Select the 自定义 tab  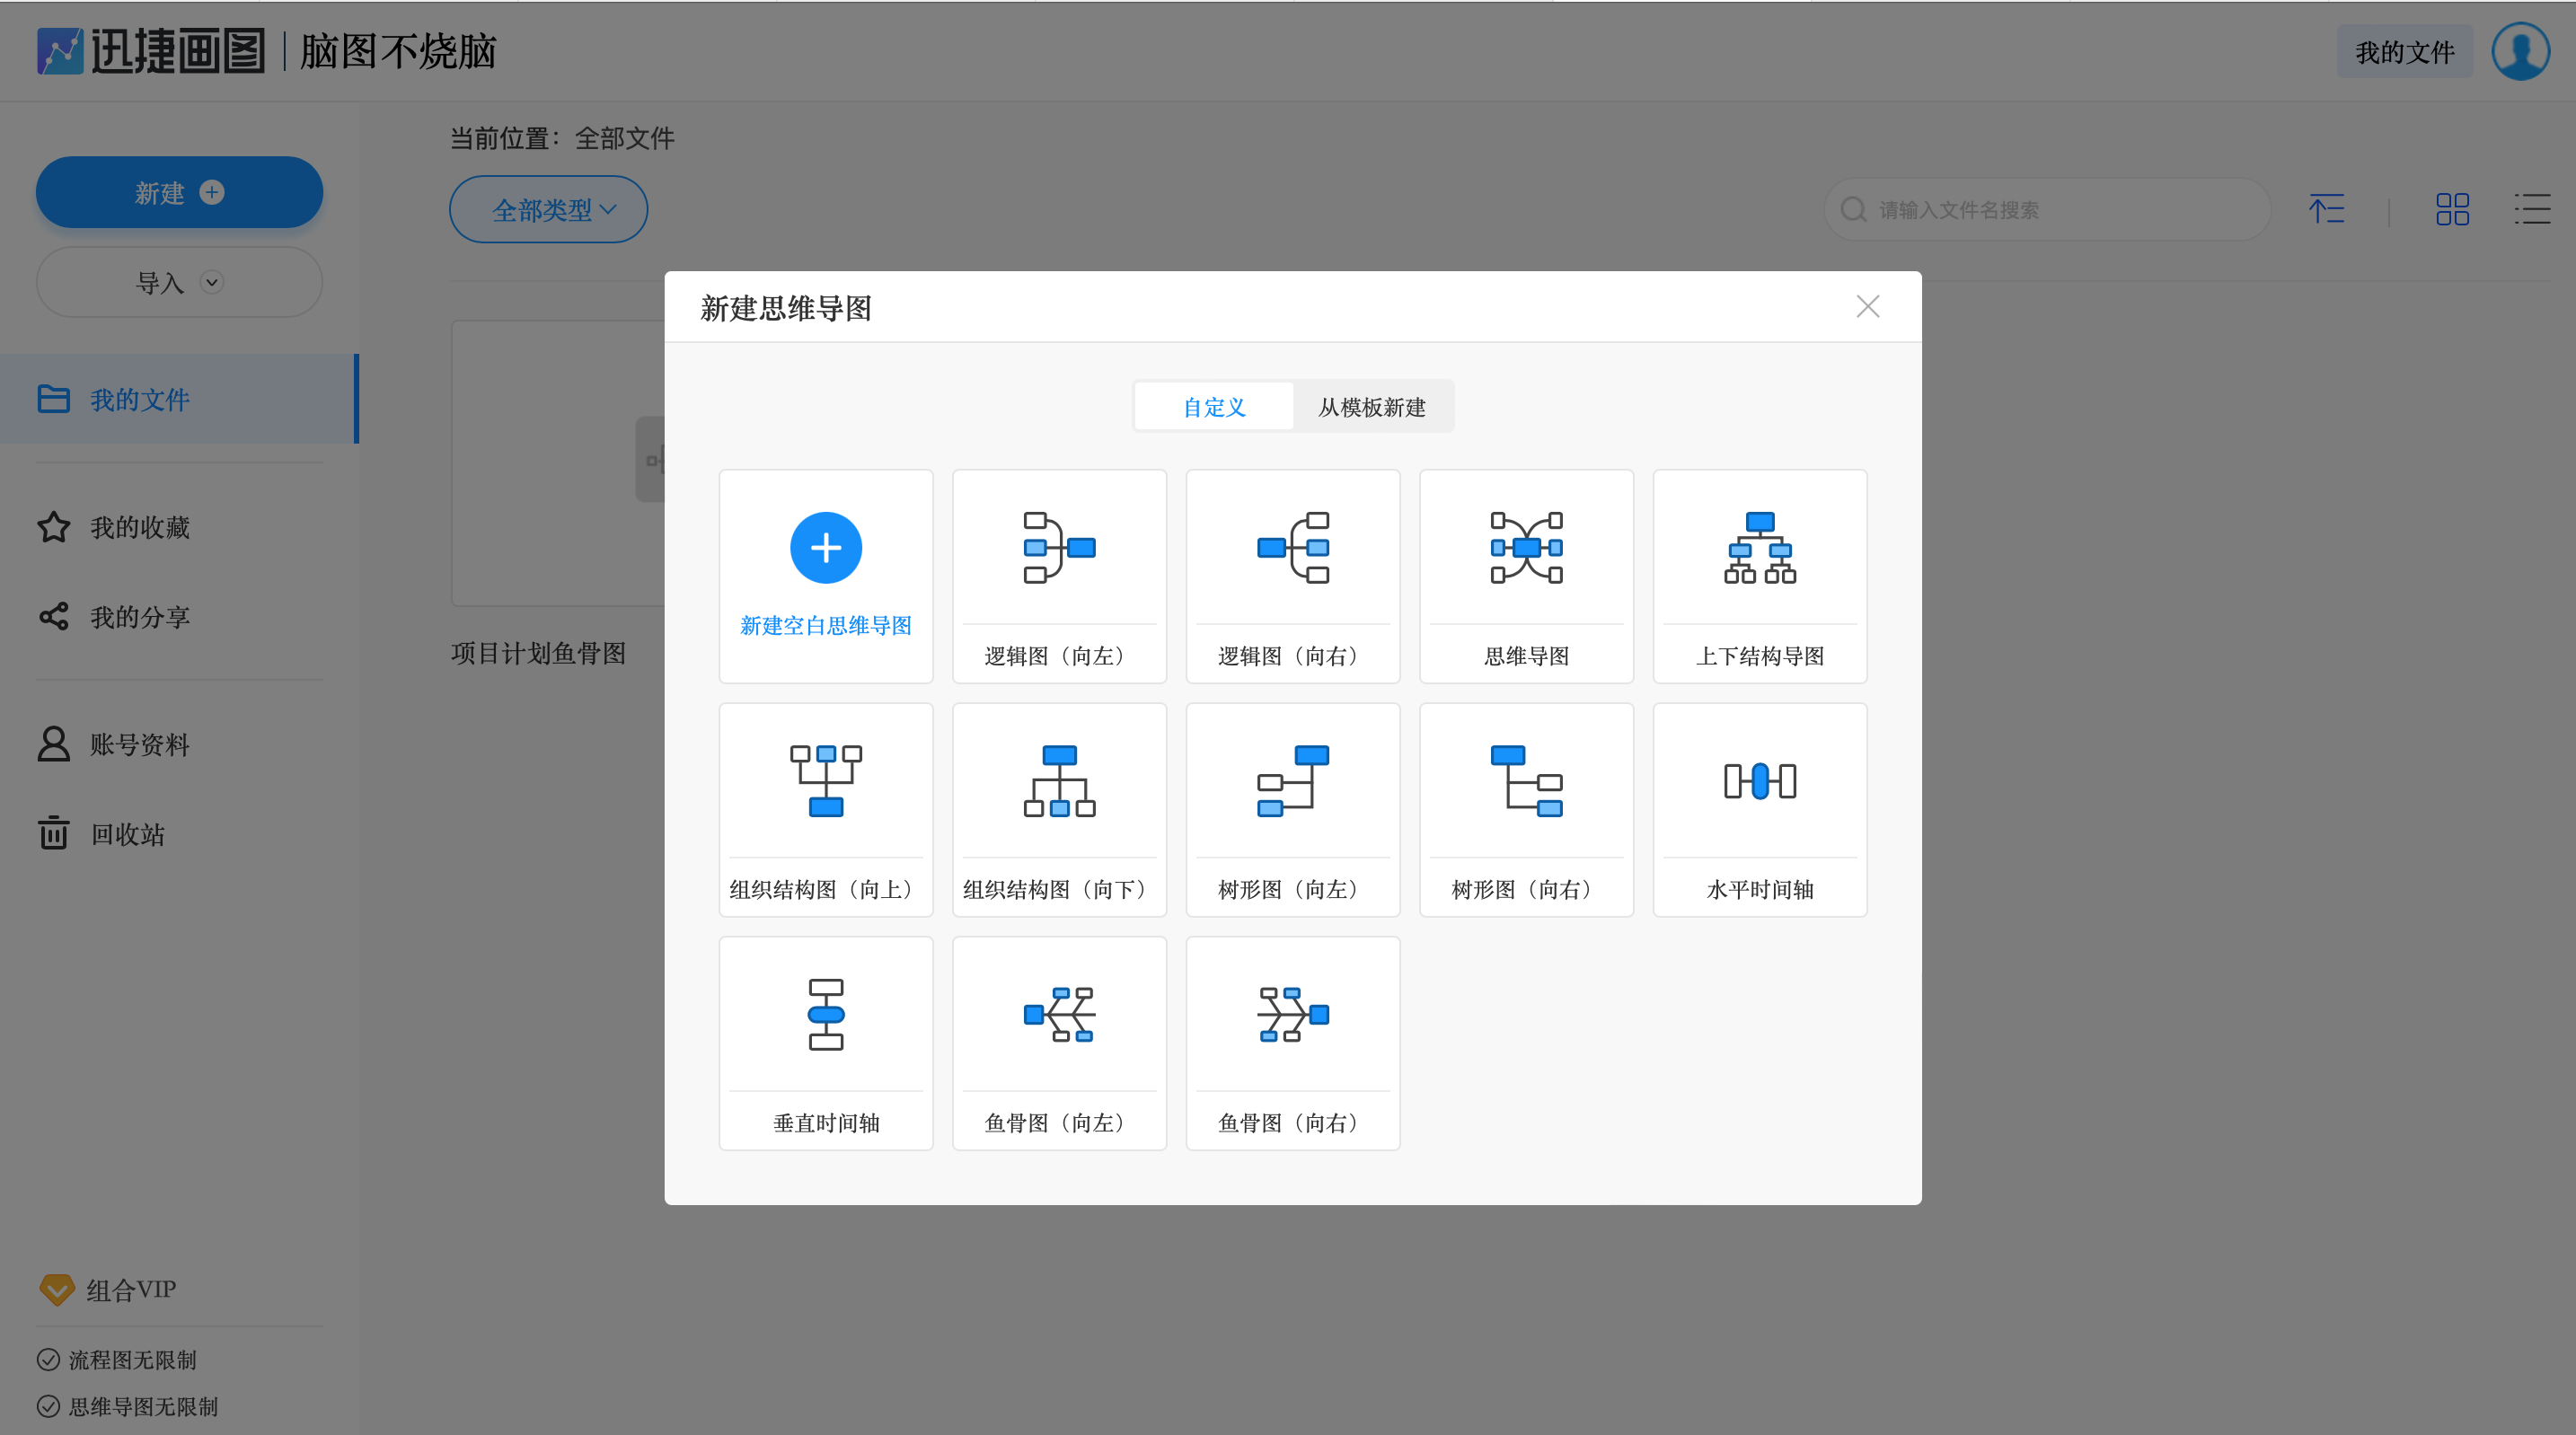(1214, 407)
